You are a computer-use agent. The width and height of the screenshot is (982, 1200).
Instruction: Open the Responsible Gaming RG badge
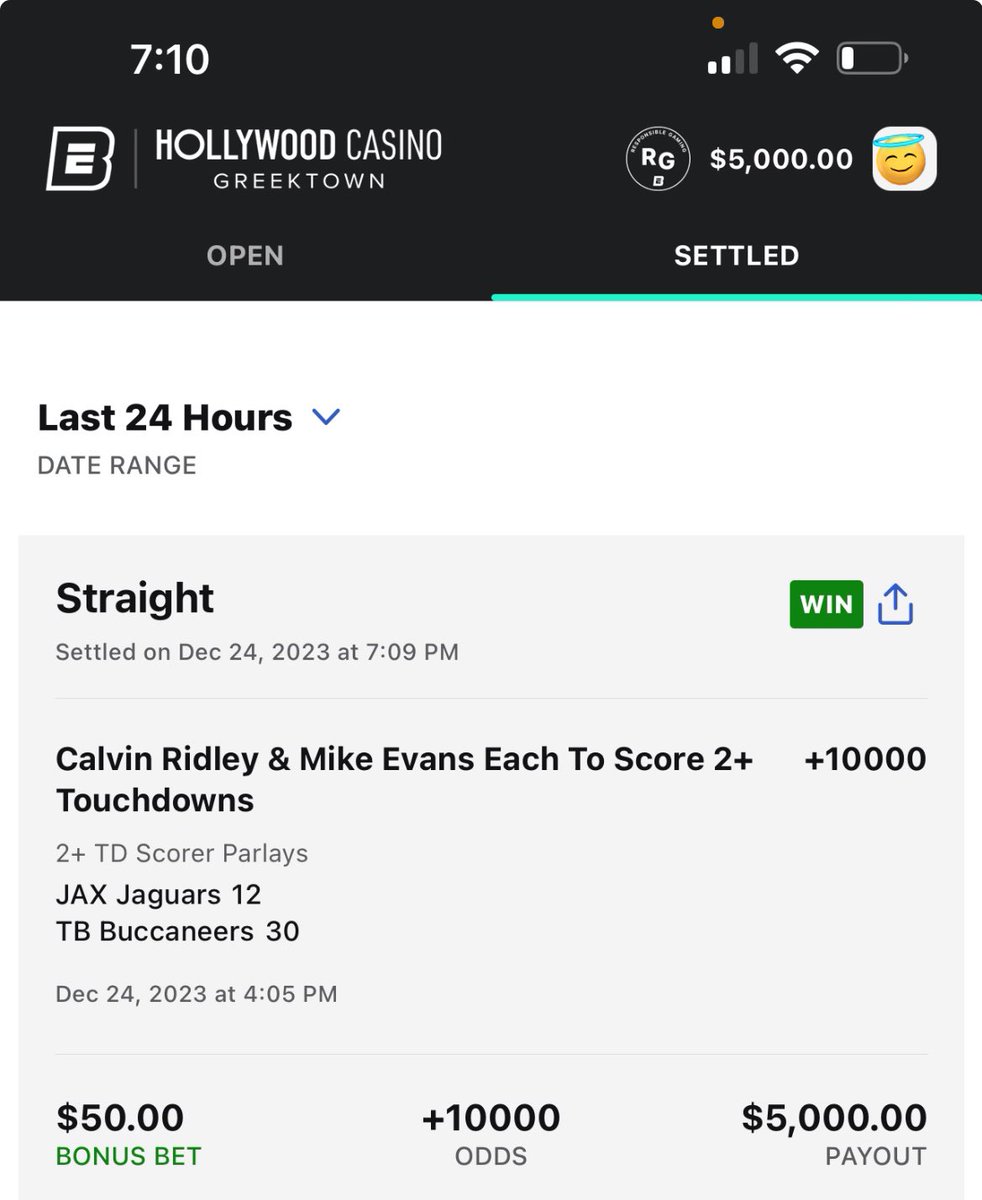pos(658,159)
